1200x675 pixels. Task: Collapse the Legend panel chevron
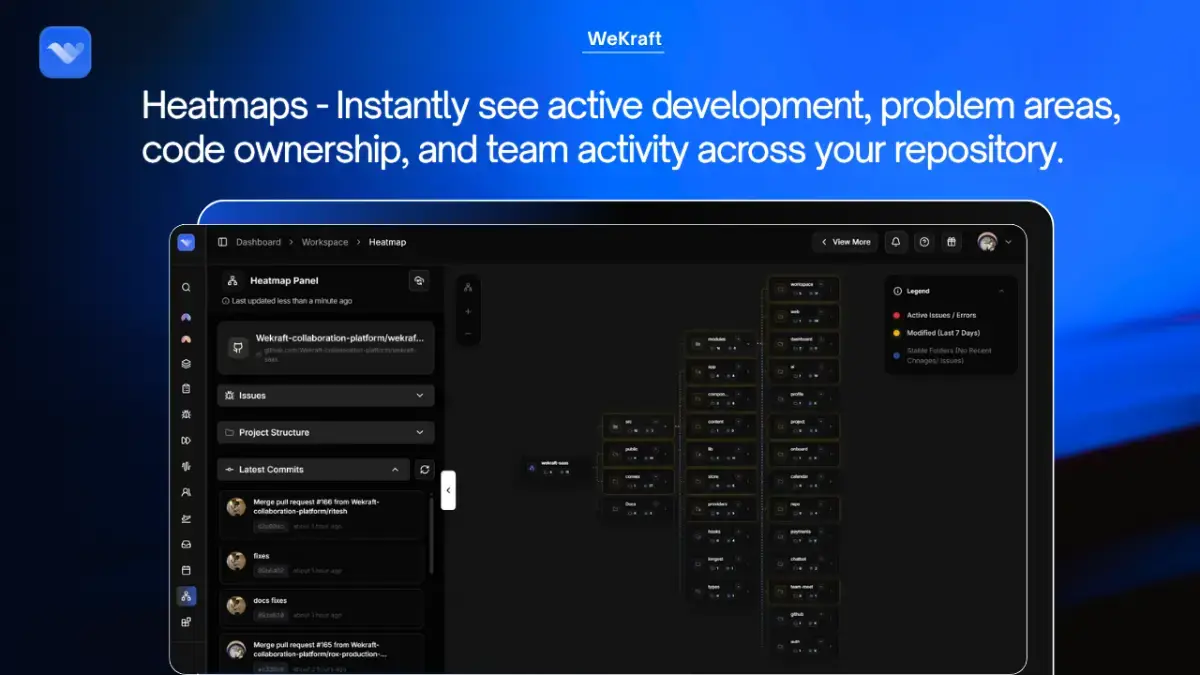(1002, 291)
